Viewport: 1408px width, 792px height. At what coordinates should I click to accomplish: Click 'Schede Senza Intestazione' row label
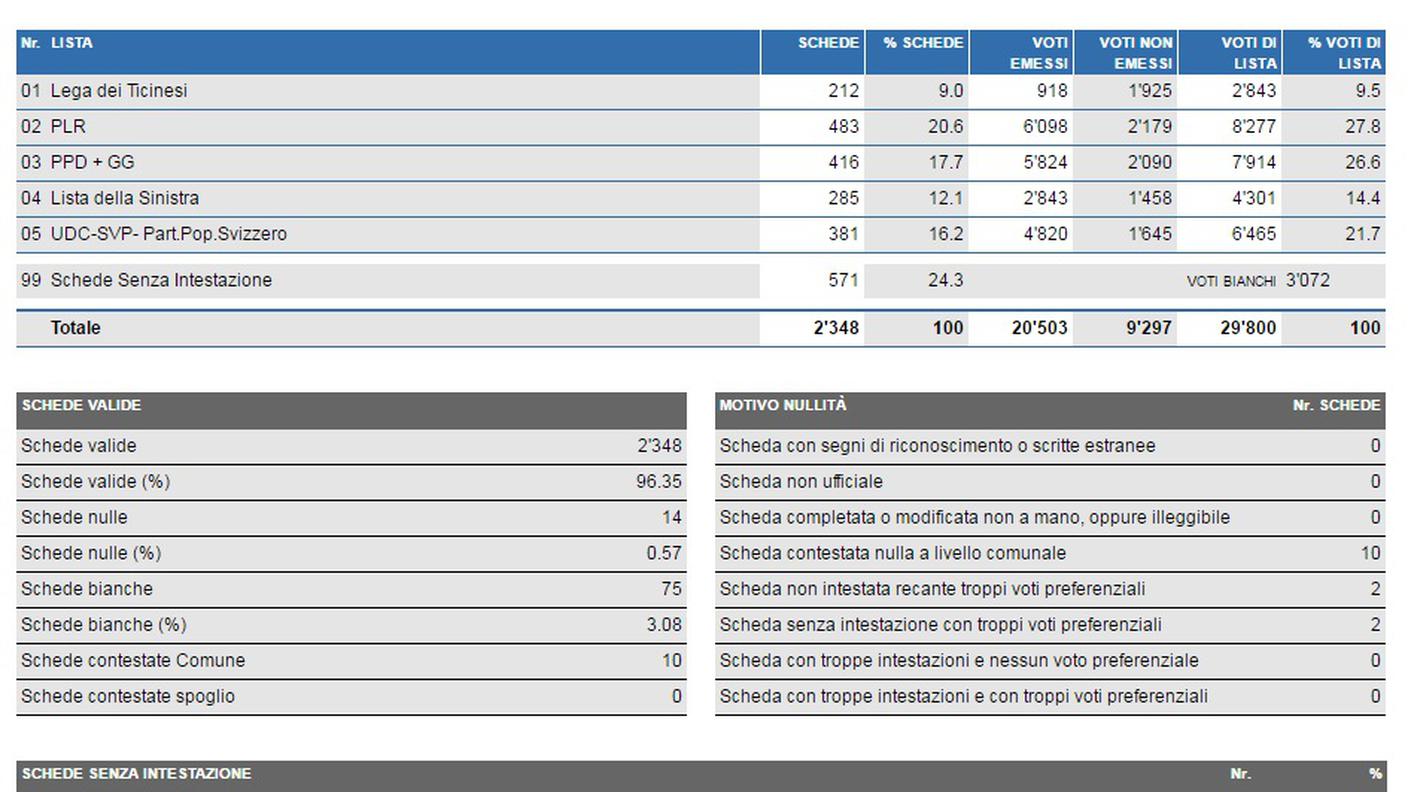161,281
